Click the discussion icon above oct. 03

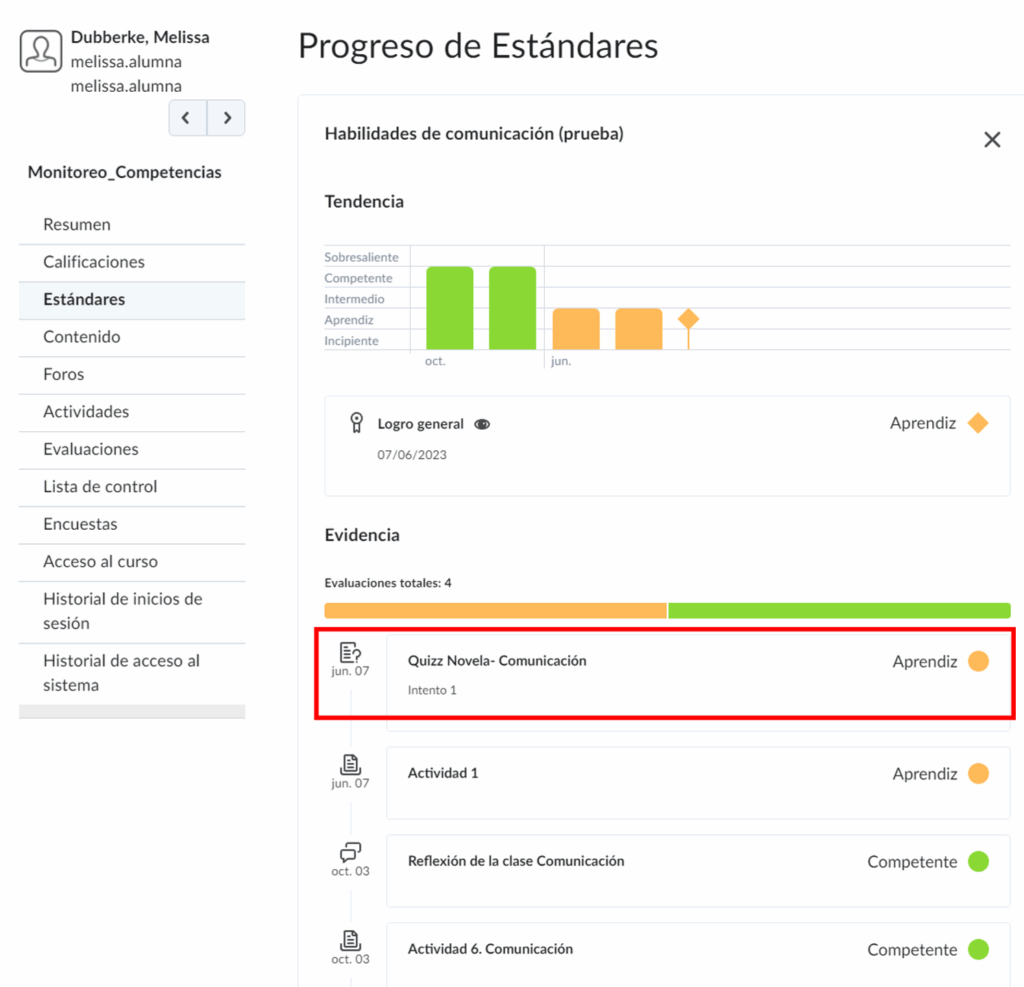350,852
